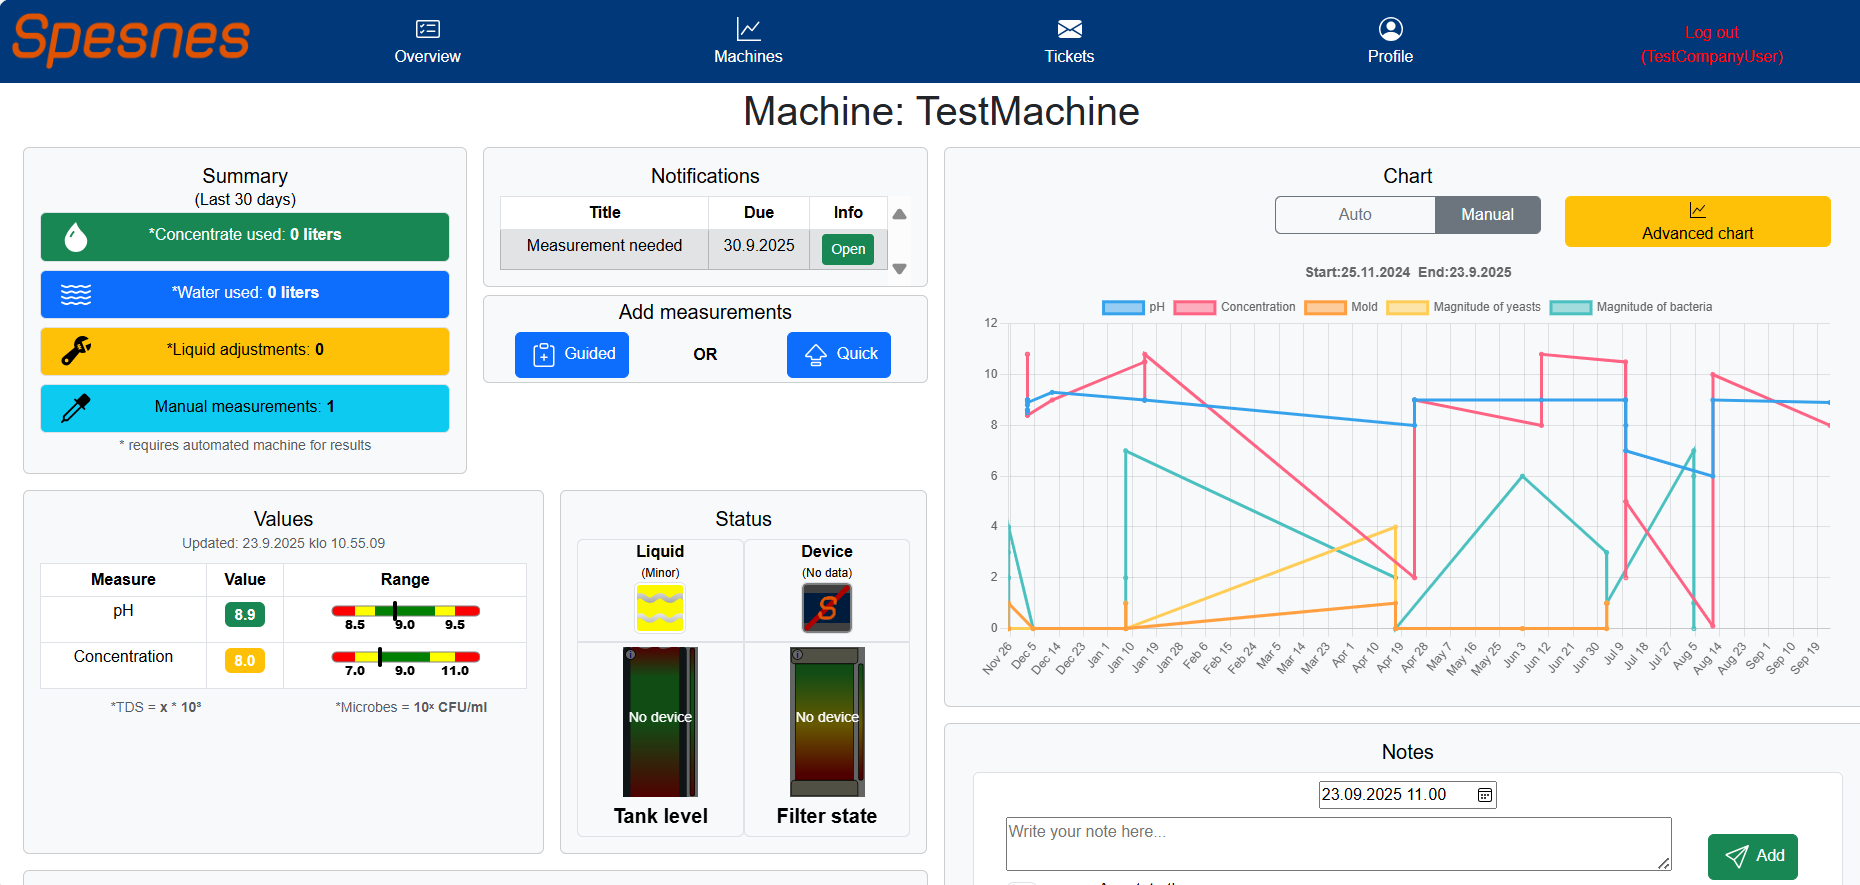Screen dimensions: 1860x885
Task: Go to the Machines page
Action: click(748, 42)
